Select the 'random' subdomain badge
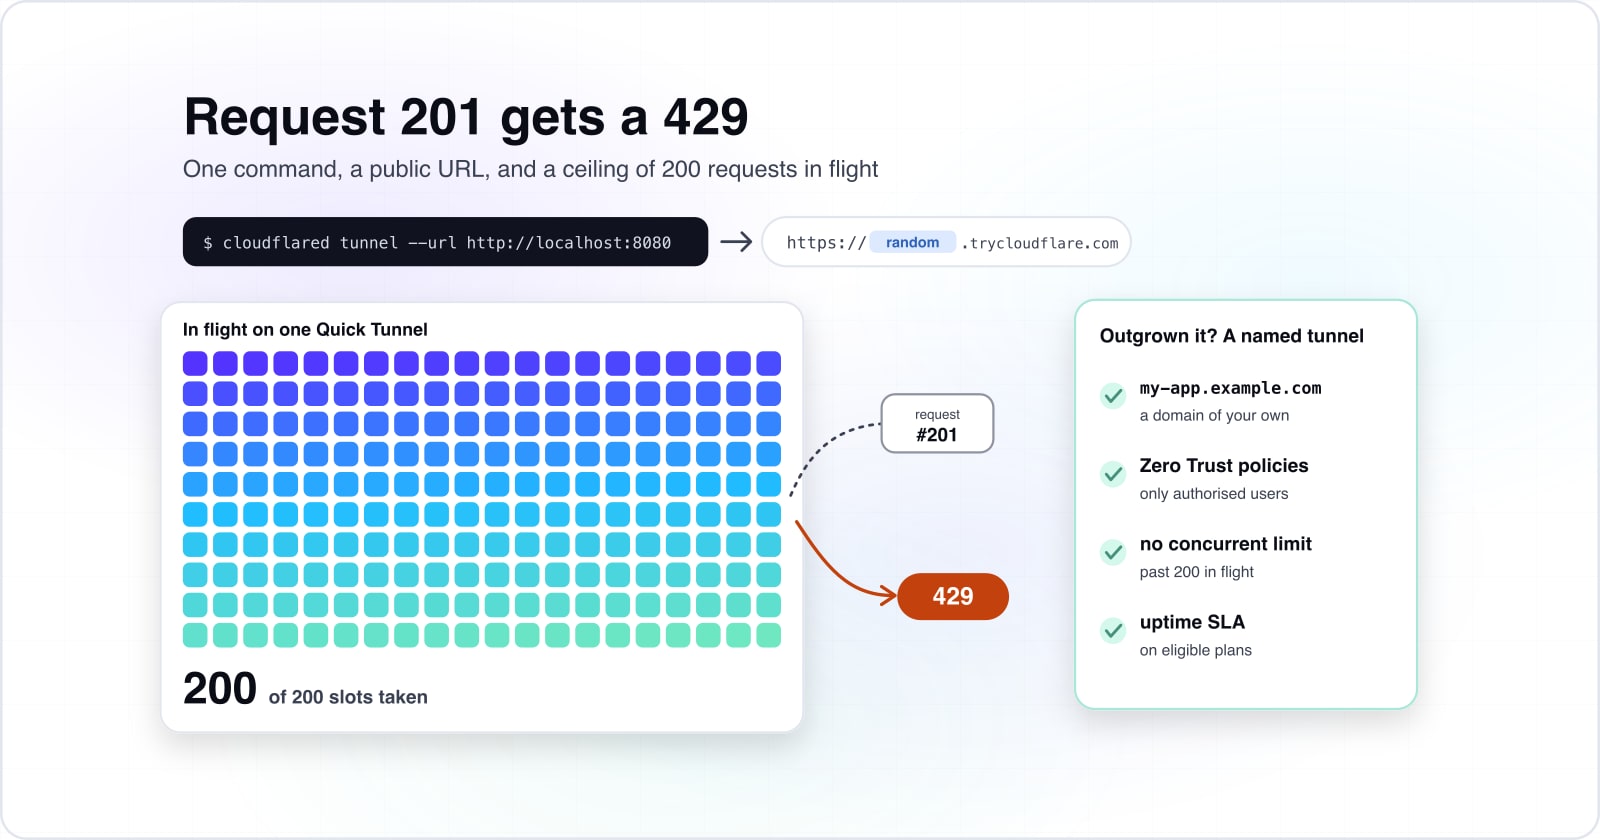 912,242
